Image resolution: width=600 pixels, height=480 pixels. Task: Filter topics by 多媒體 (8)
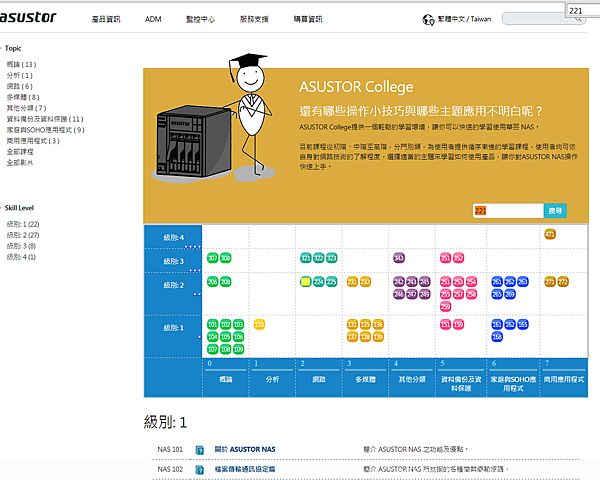pyautogui.click(x=23, y=97)
